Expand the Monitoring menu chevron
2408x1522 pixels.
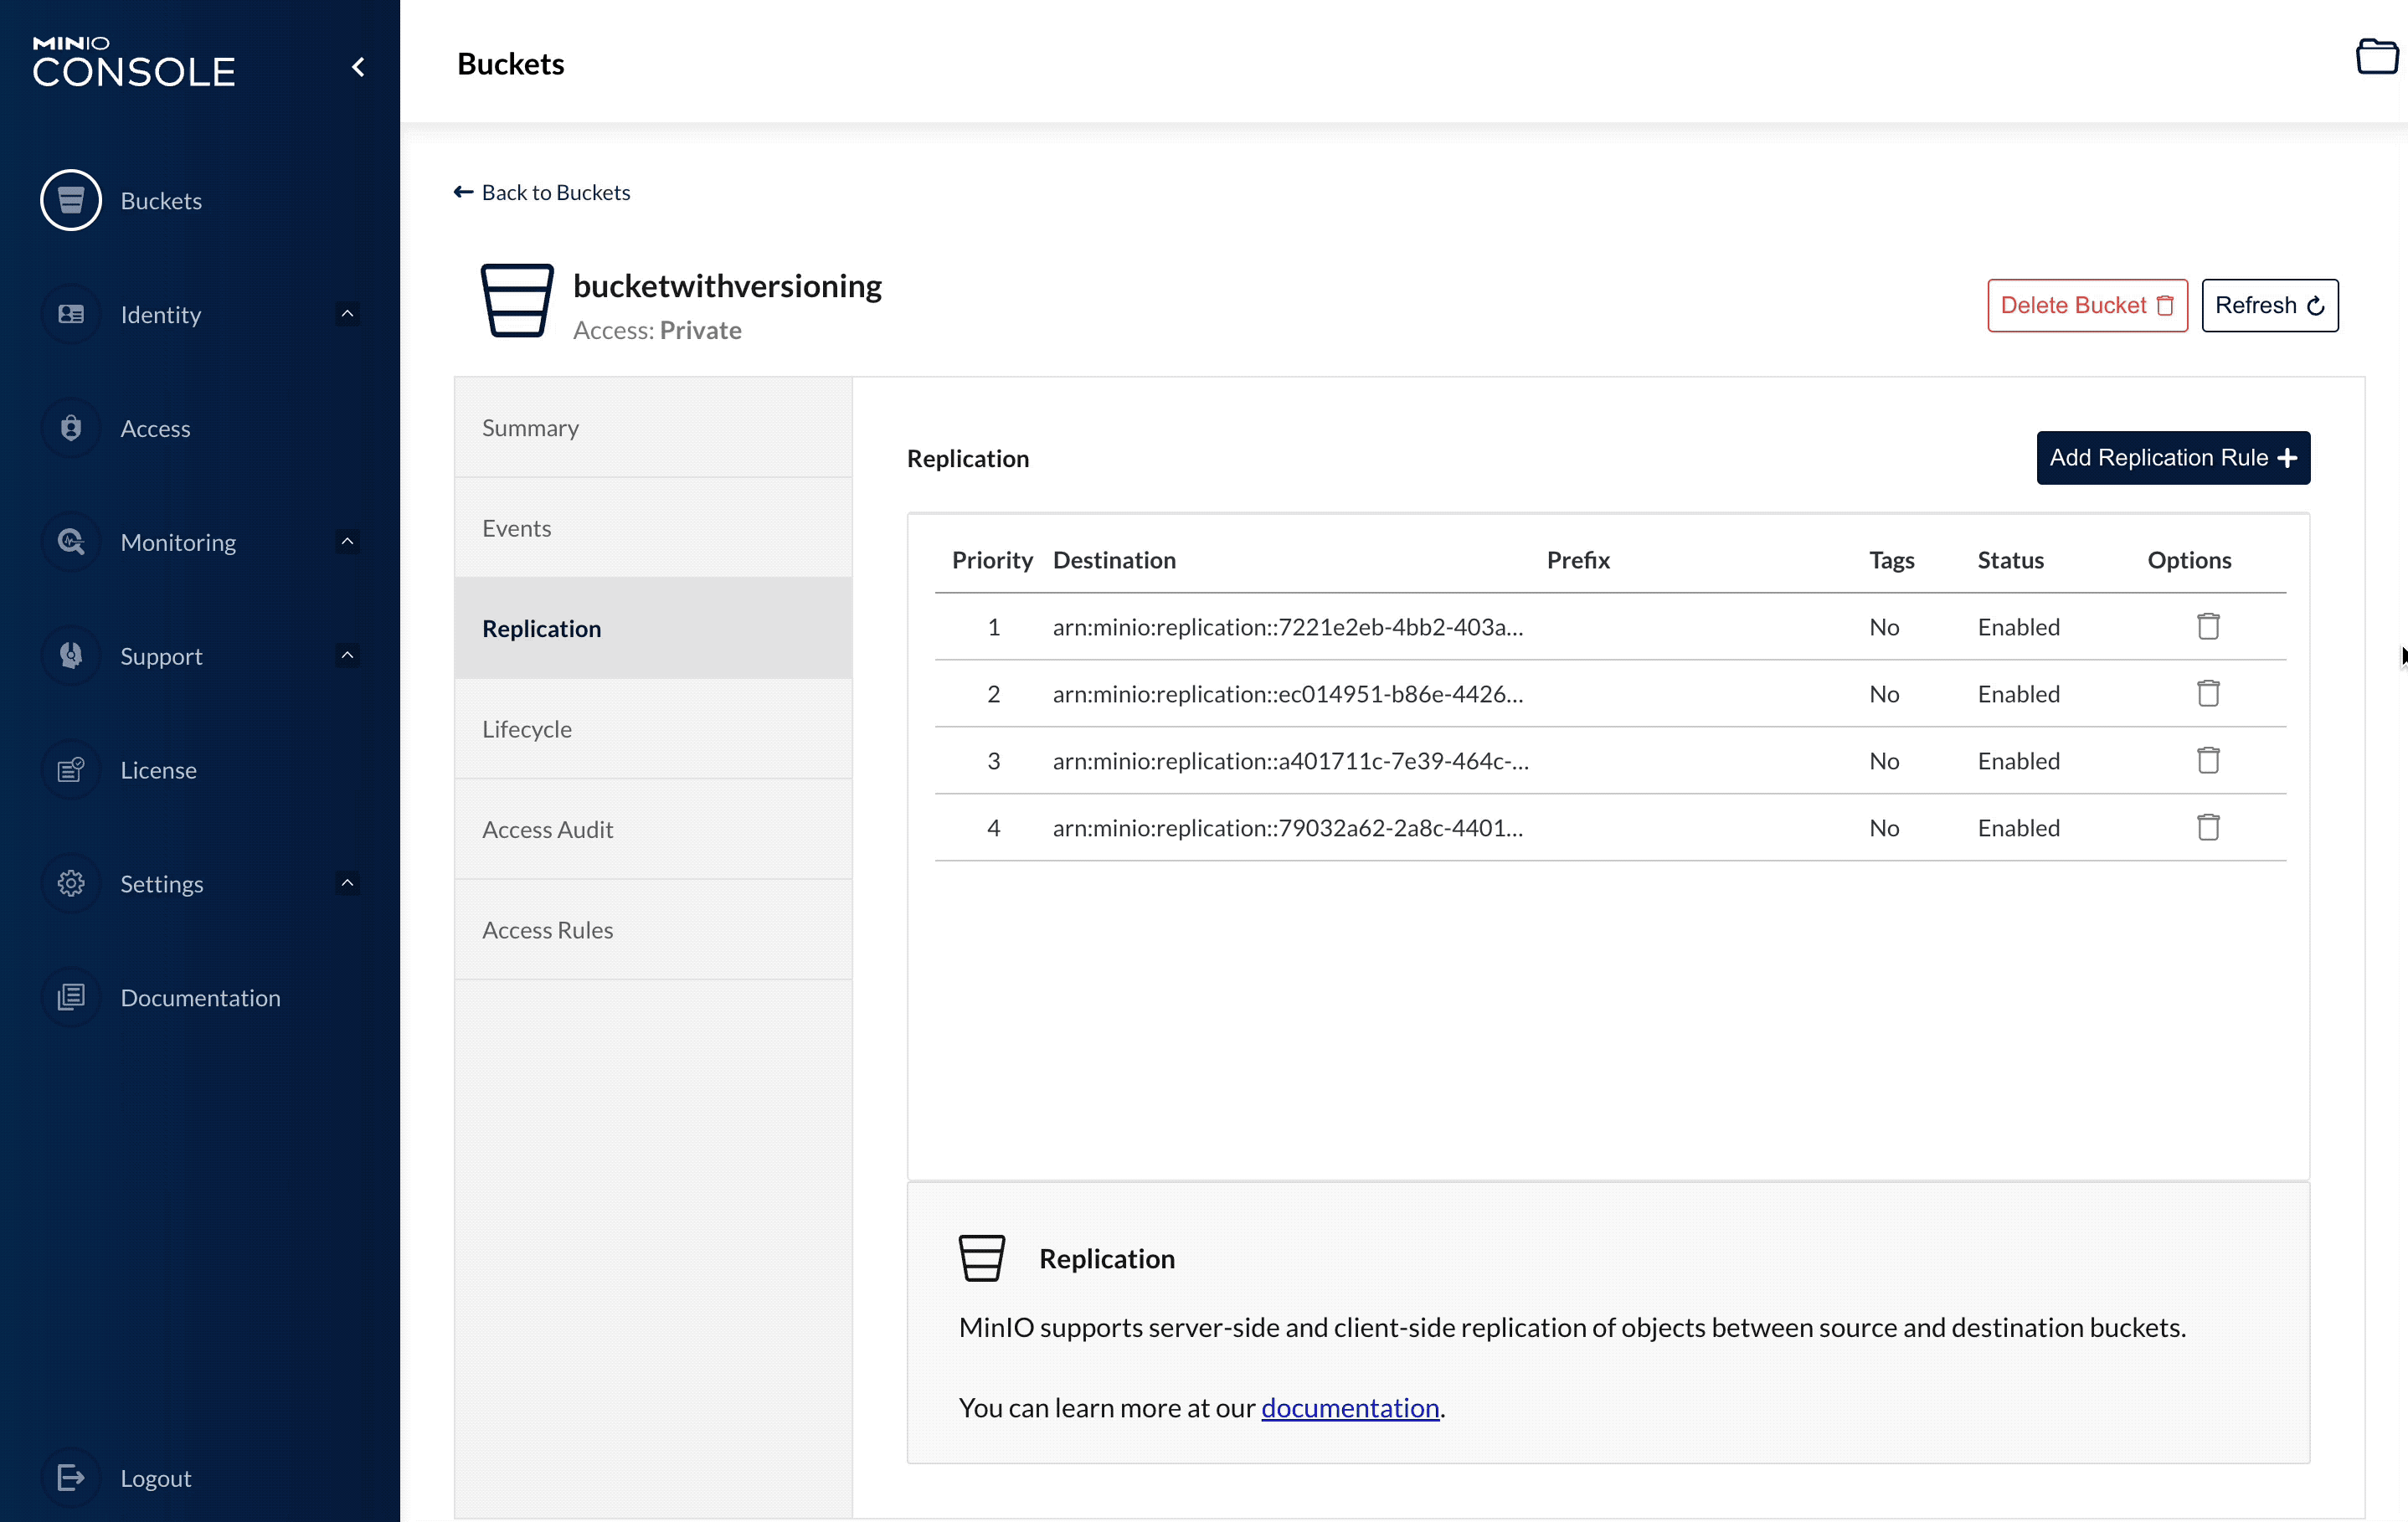coord(347,542)
